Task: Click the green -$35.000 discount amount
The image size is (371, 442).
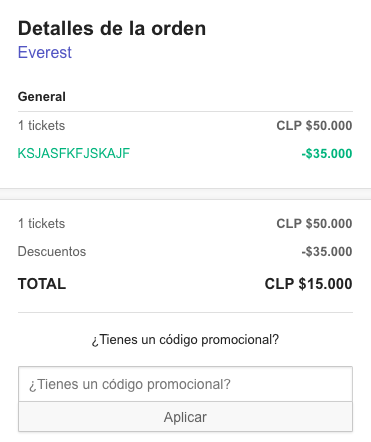Action: pos(327,154)
